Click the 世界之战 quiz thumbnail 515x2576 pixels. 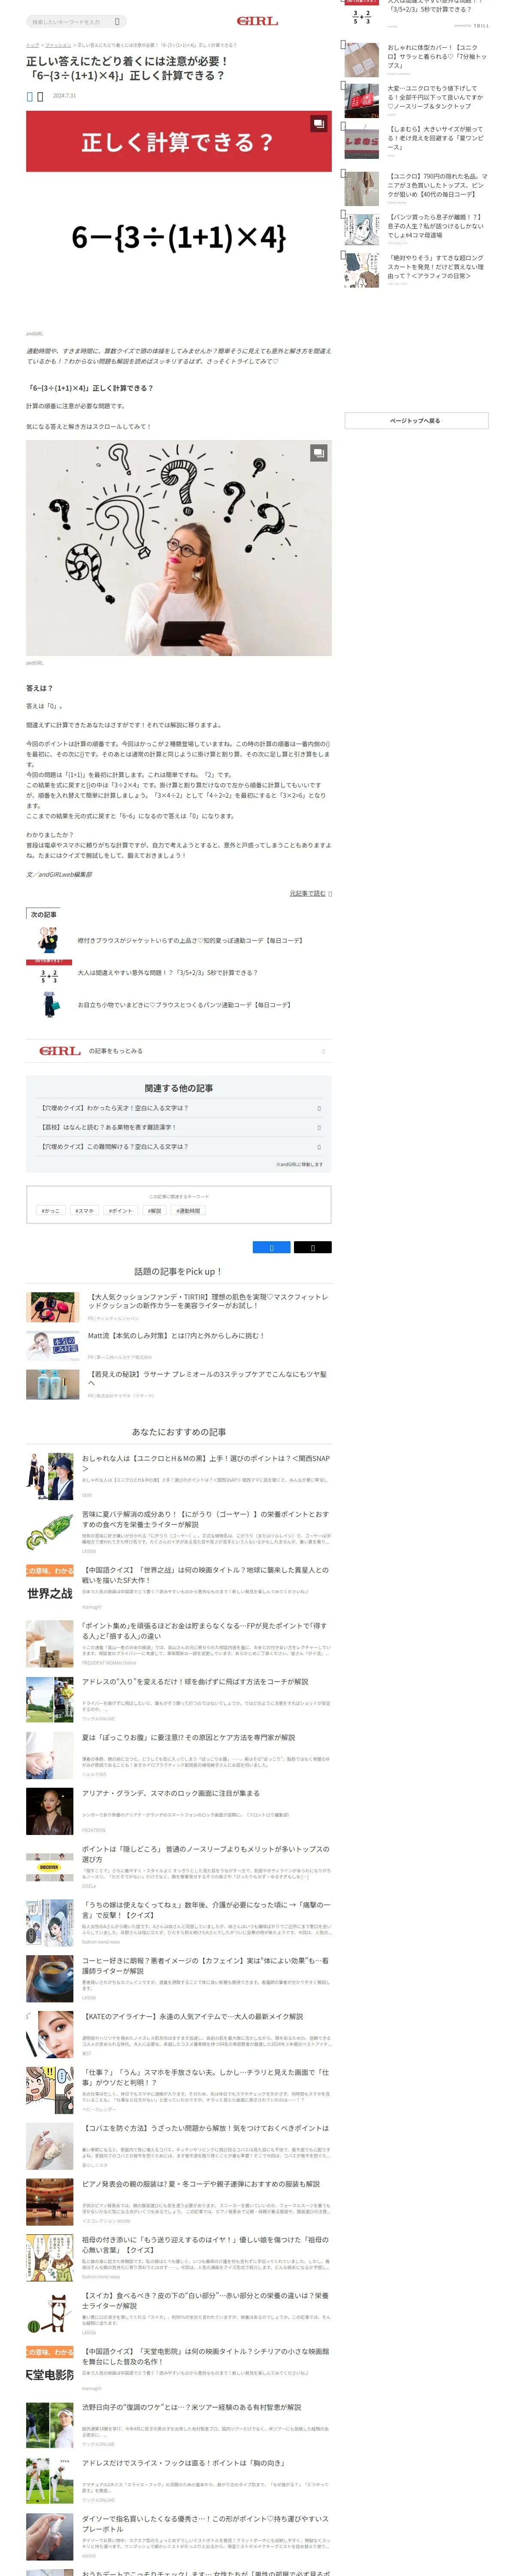[x=50, y=1588]
